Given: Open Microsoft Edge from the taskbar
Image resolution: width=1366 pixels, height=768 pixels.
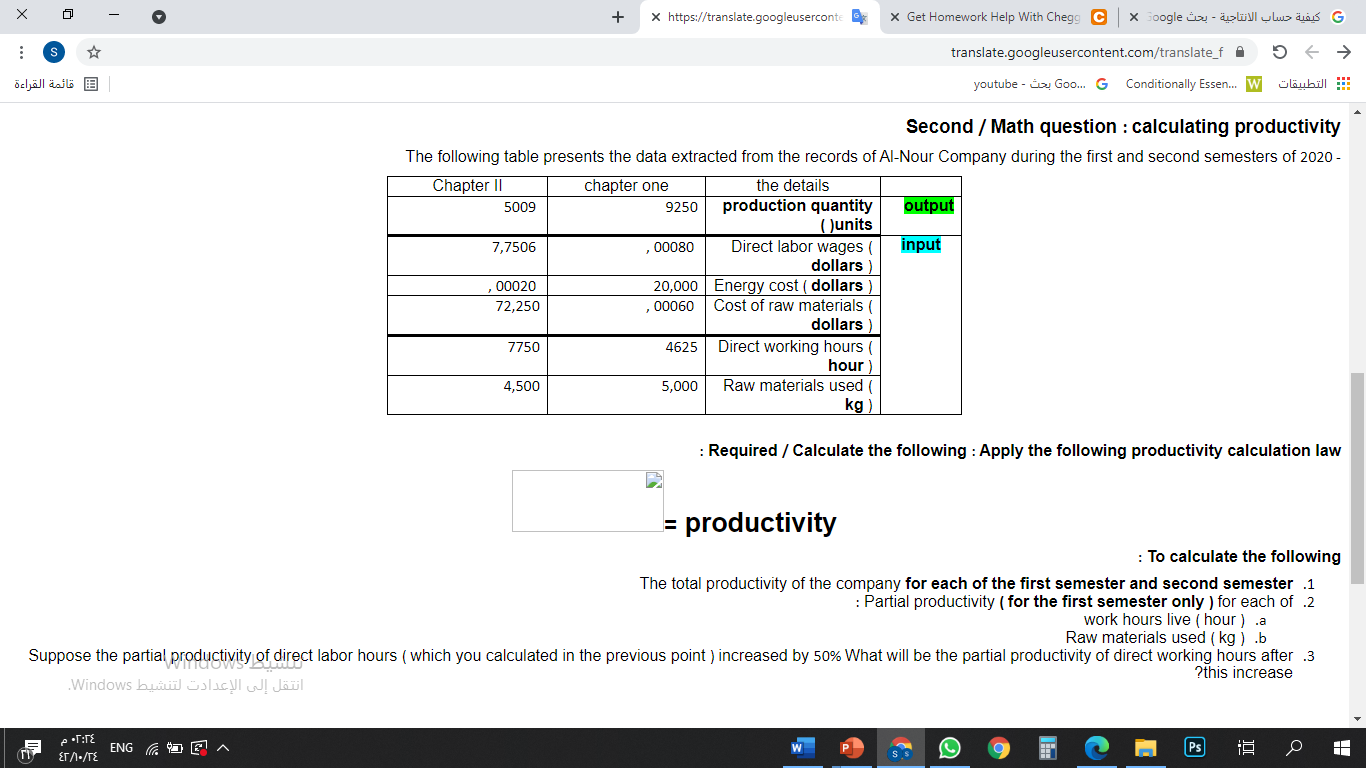Looking at the screenshot, I should 1097,748.
